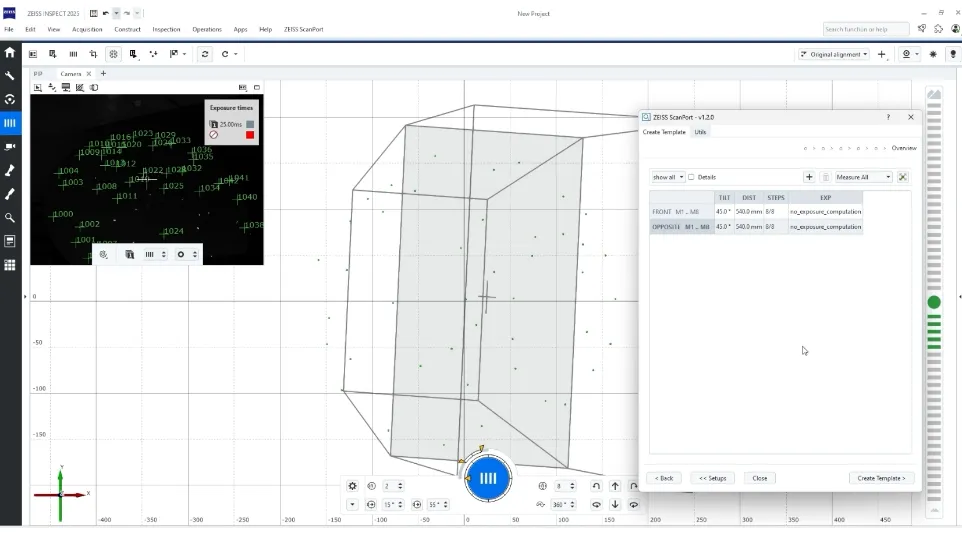Viewport: 962px width, 540px height.
Task: Open the Construct menu
Action: point(128,29)
